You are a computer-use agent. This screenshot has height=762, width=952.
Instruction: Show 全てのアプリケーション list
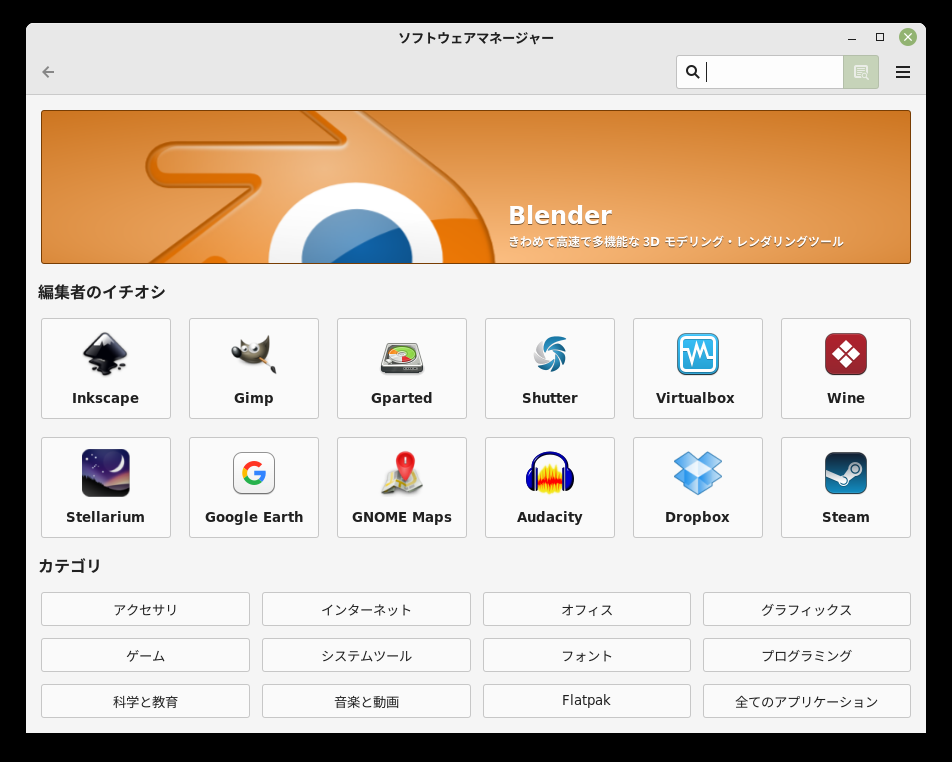pos(807,701)
